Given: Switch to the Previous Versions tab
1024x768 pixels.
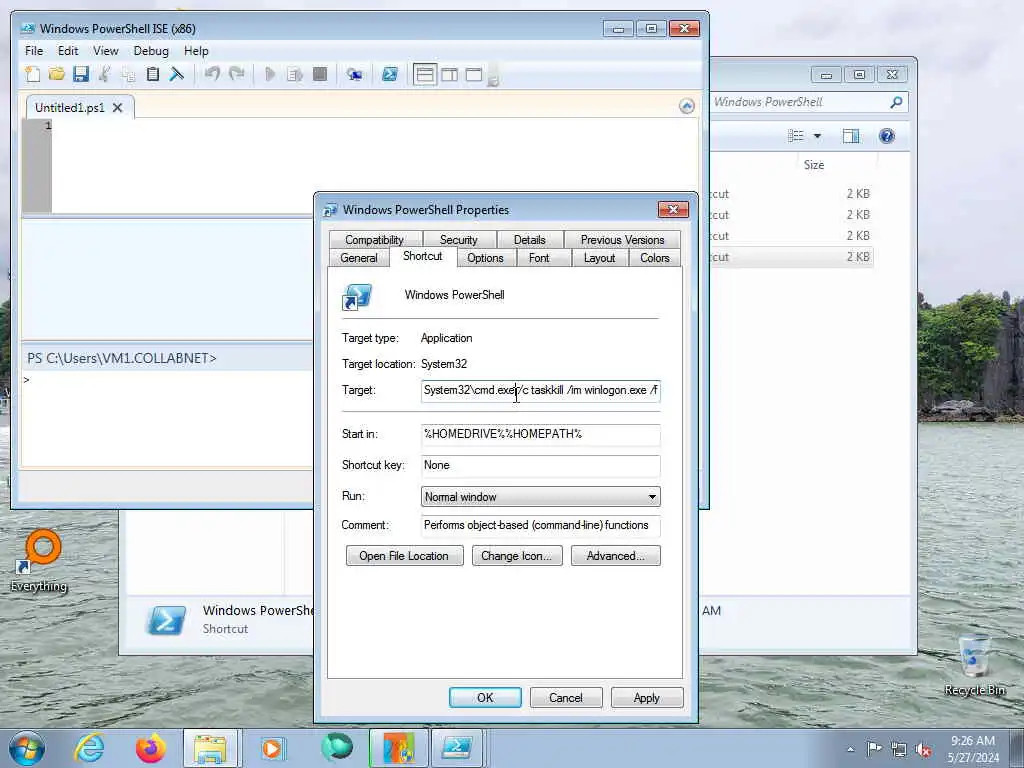Looking at the screenshot, I should tap(622, 240).
